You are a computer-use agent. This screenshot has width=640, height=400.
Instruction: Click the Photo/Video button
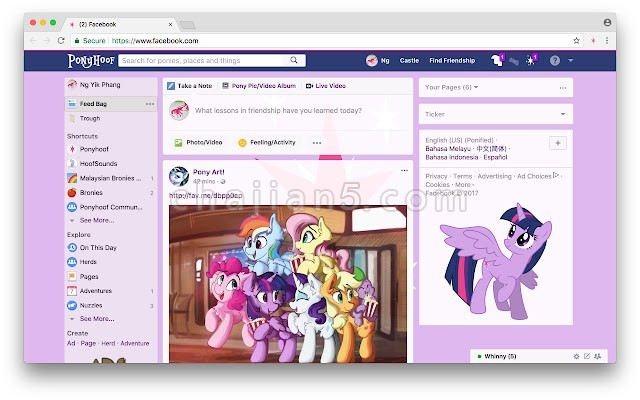click(x=198, y=143)
